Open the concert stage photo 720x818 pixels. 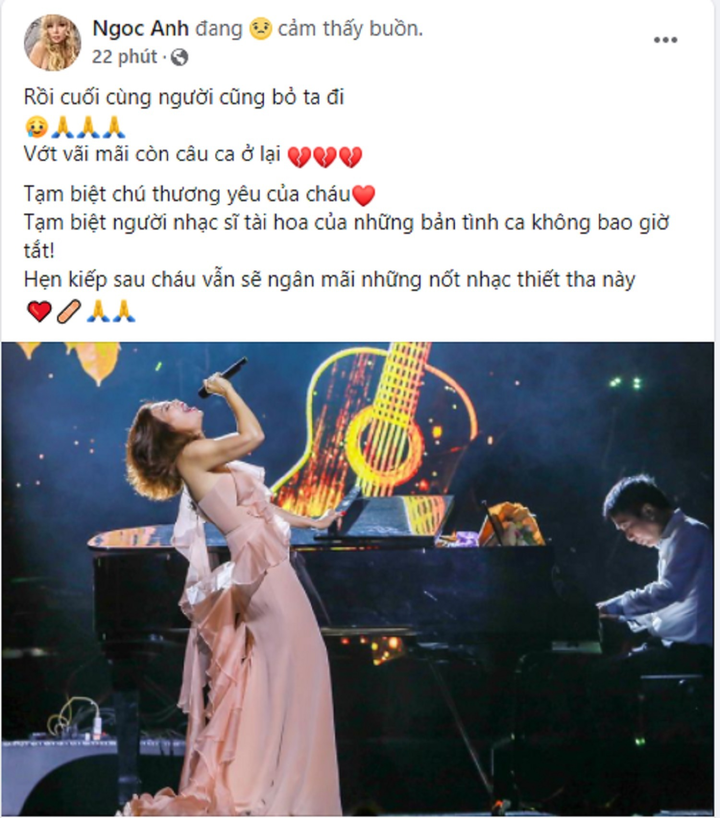click(357, 579)
